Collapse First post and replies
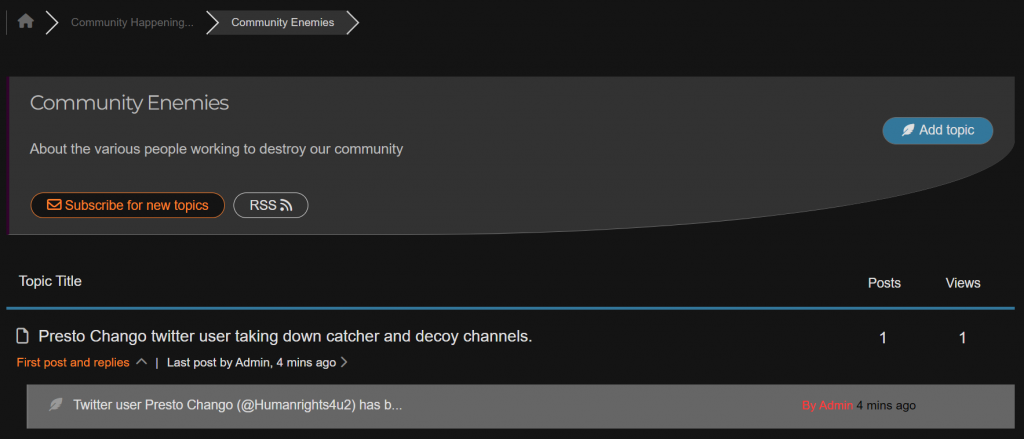 coord(81,362)
